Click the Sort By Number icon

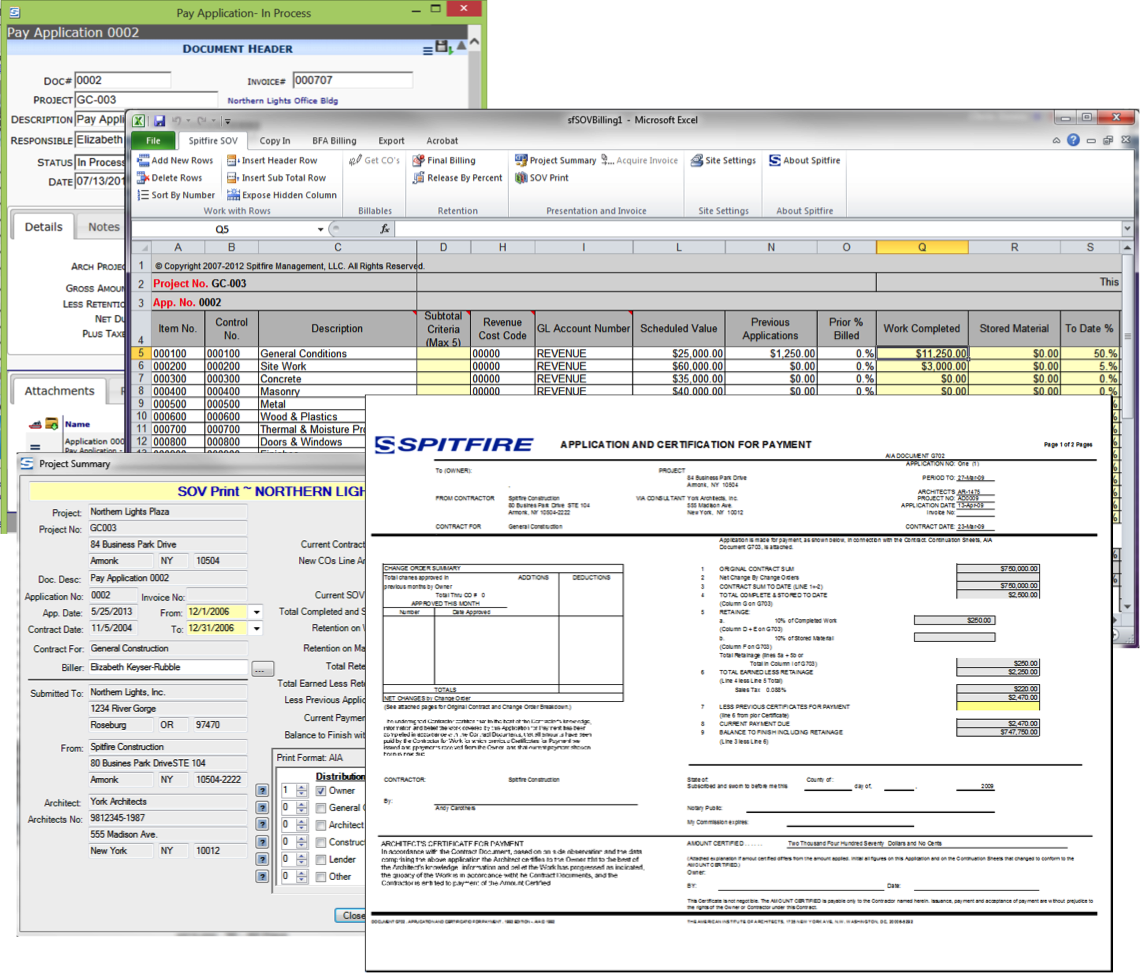143,196
